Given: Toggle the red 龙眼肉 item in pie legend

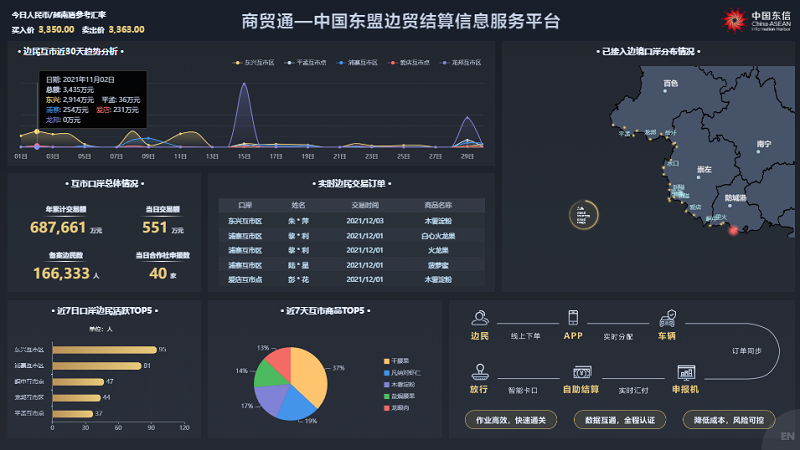Looking at the screenshot, I should 396,408.
